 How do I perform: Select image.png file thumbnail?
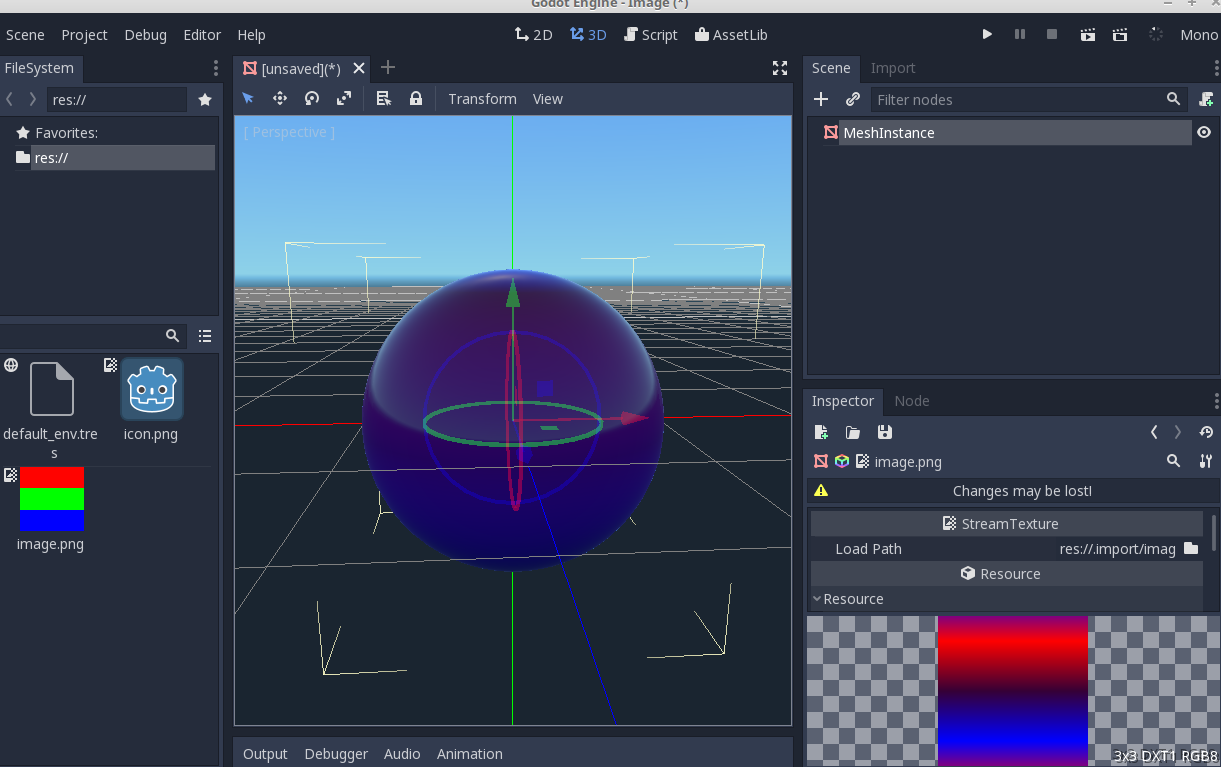click(52, 499)
